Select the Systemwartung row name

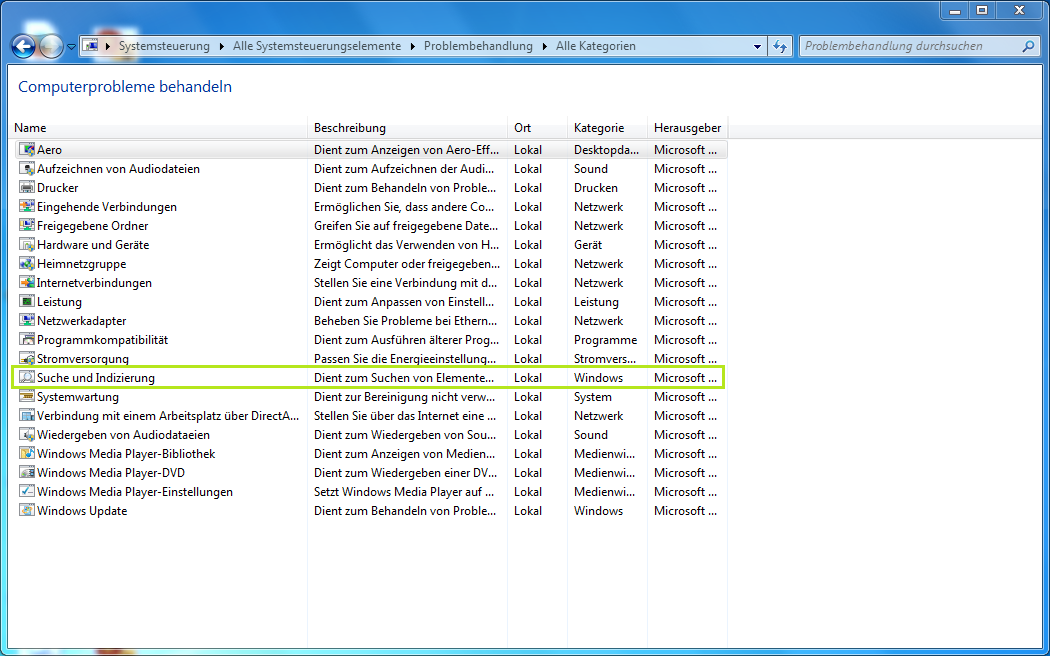[78, 397]
